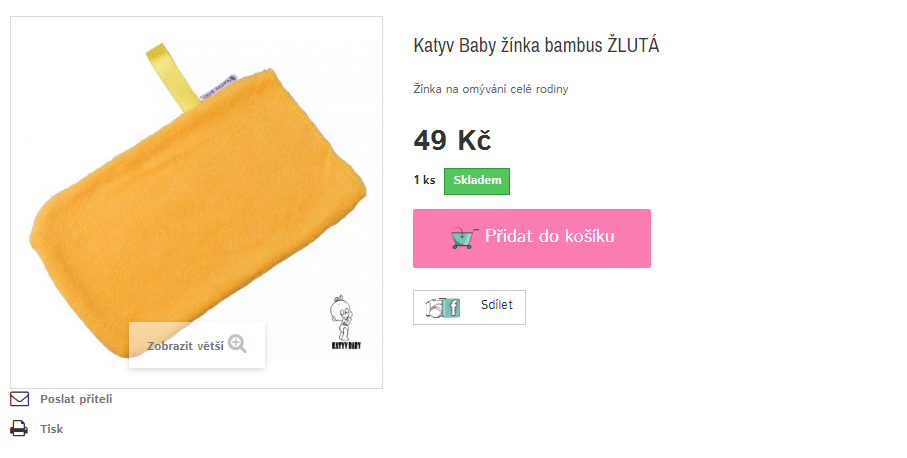This screenshot has height=458, width=907.
Task: Click the description Žínka na omývání
Action: pyautogui.click(x=491, y=89)
